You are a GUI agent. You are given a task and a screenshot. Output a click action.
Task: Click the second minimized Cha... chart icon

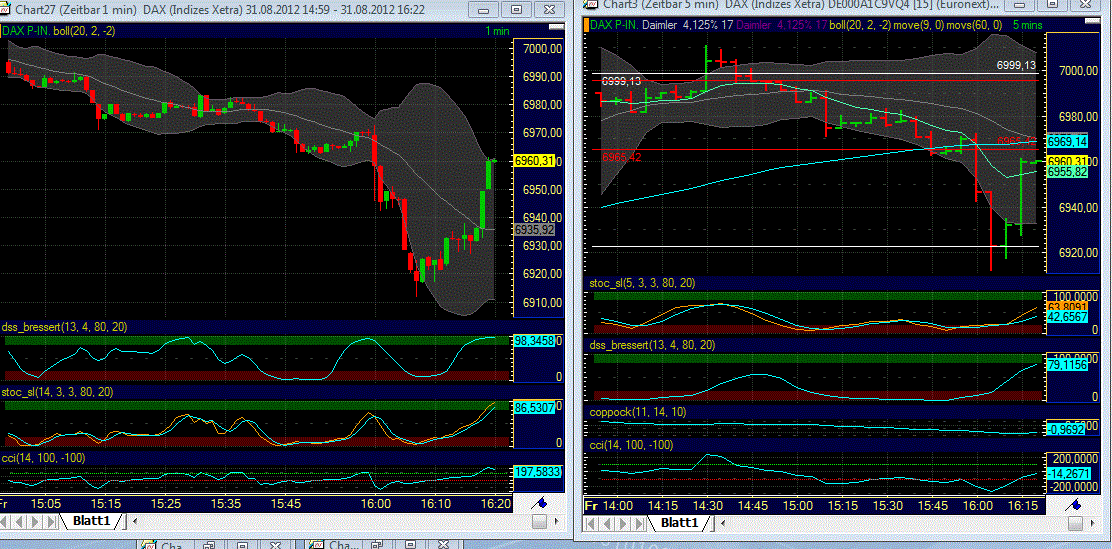(x=317, y=545)
